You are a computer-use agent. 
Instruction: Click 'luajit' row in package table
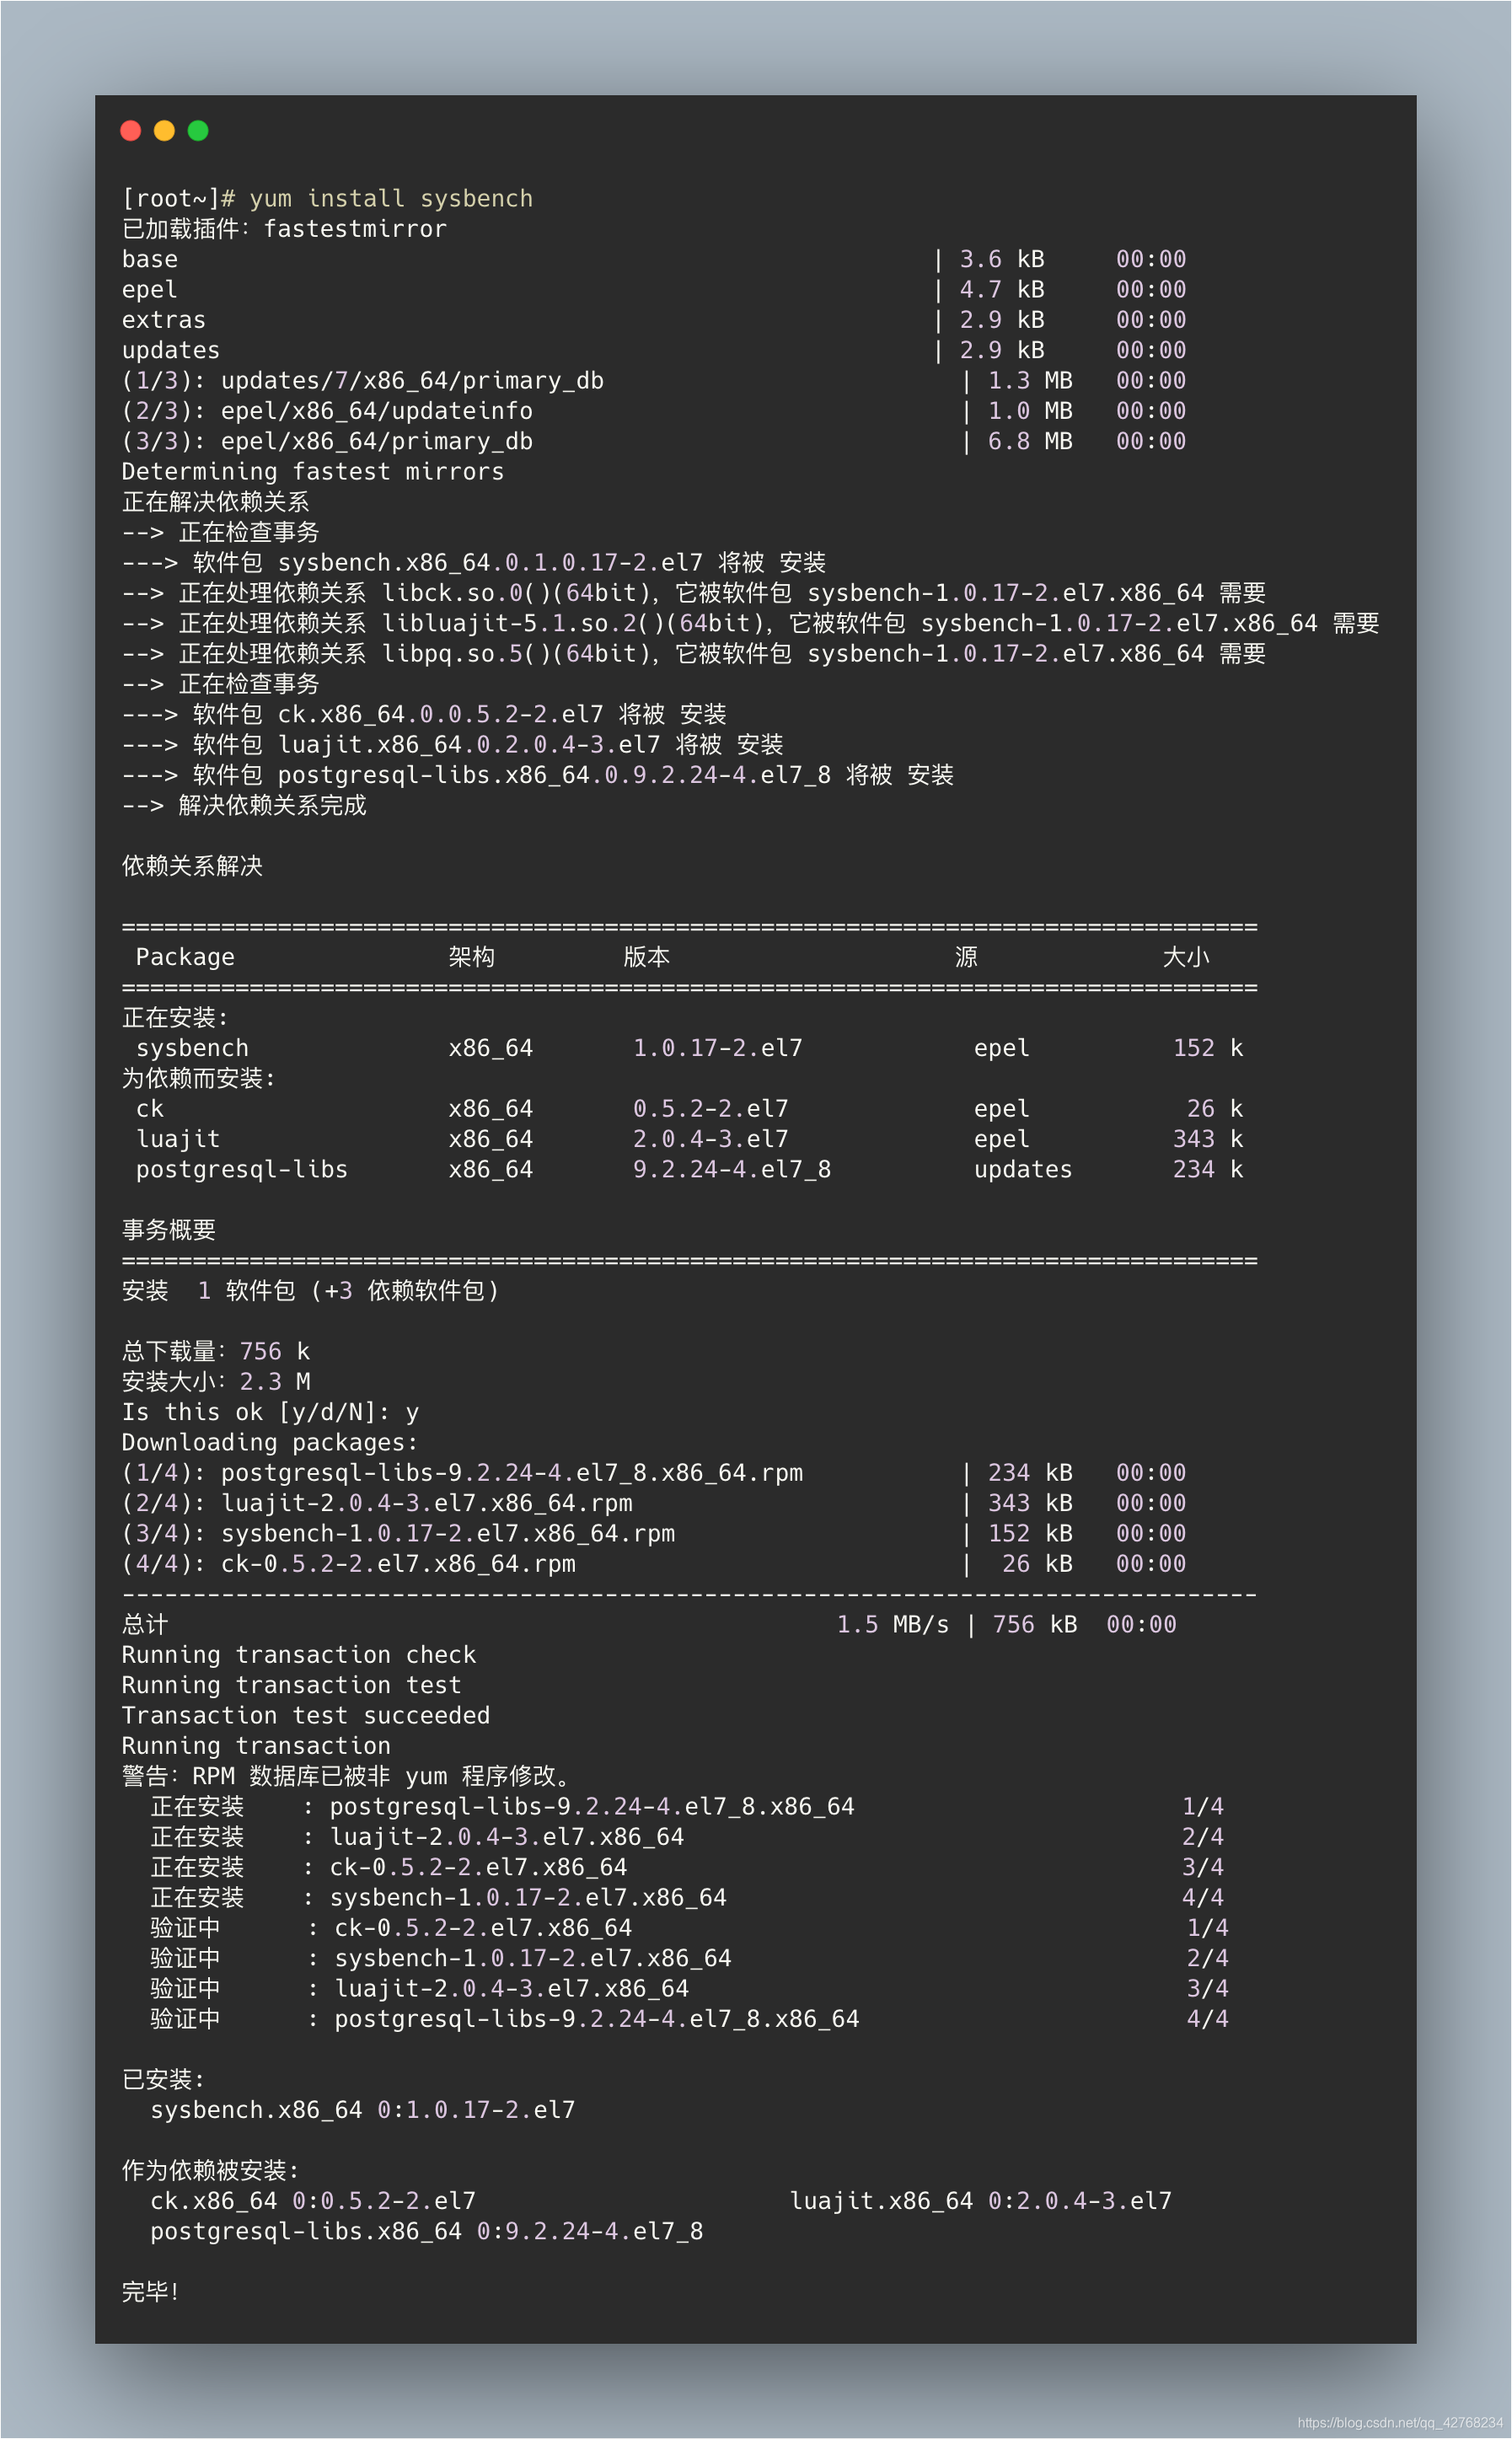point(689,1139)
